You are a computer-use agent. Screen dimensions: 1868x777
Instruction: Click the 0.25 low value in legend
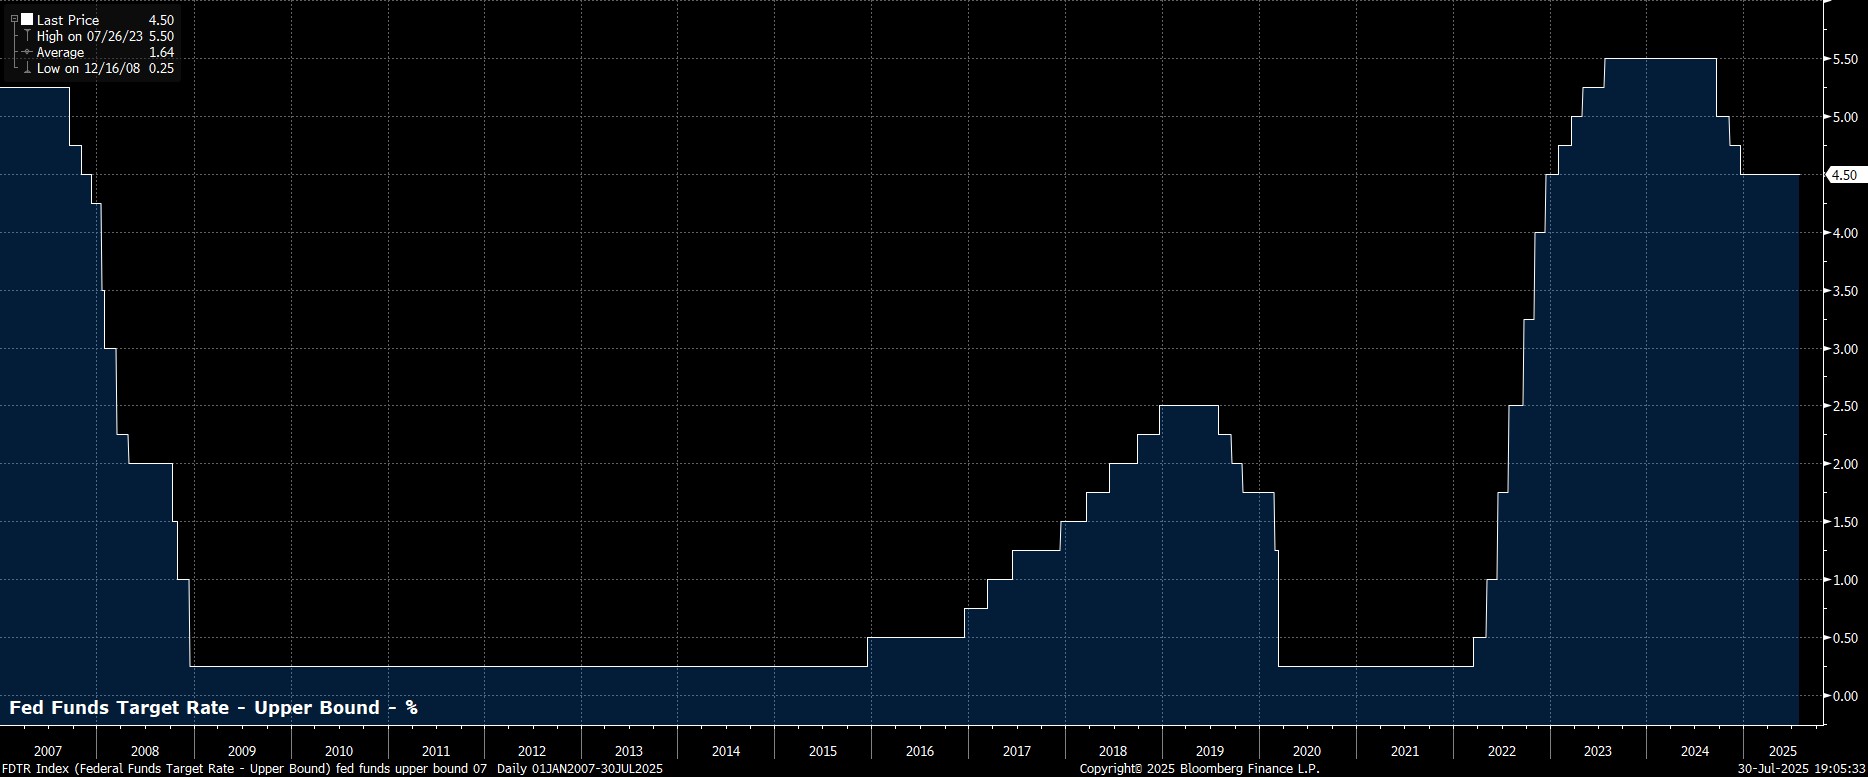pyautogui.click(x=161, y=68)
